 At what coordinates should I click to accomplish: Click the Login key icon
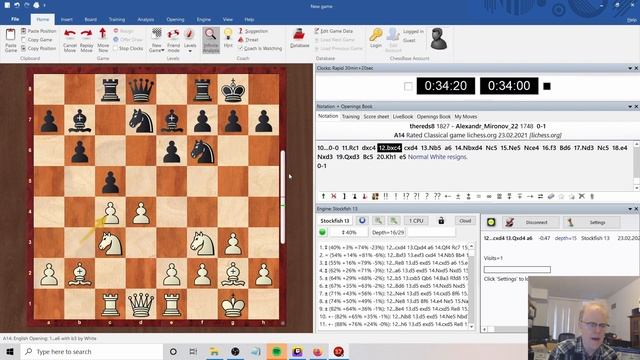coord(376,35)
